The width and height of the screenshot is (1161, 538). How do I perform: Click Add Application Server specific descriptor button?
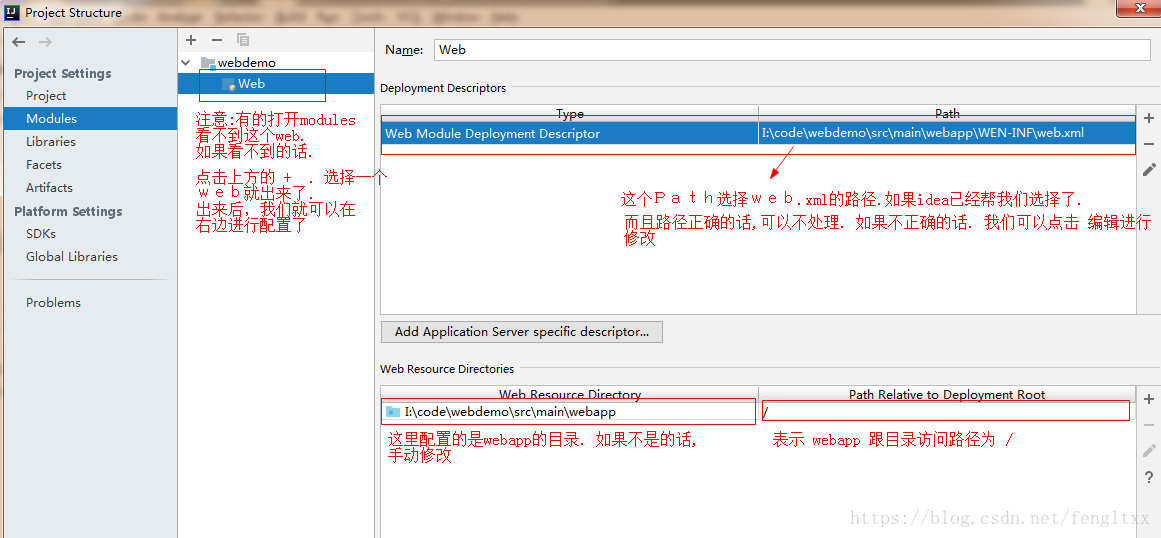(522, 332)
